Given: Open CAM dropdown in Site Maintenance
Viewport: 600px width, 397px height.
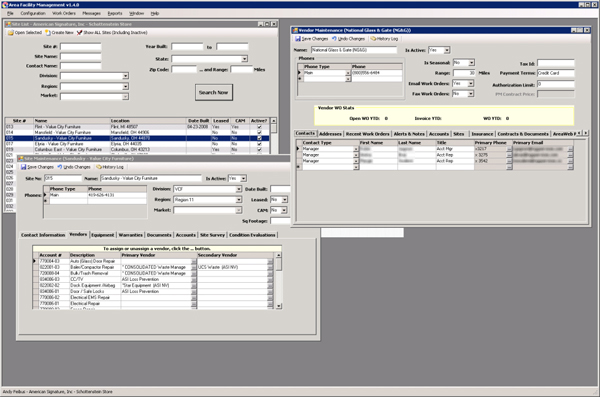Looking at the screenshot, I should click(284, 210).
